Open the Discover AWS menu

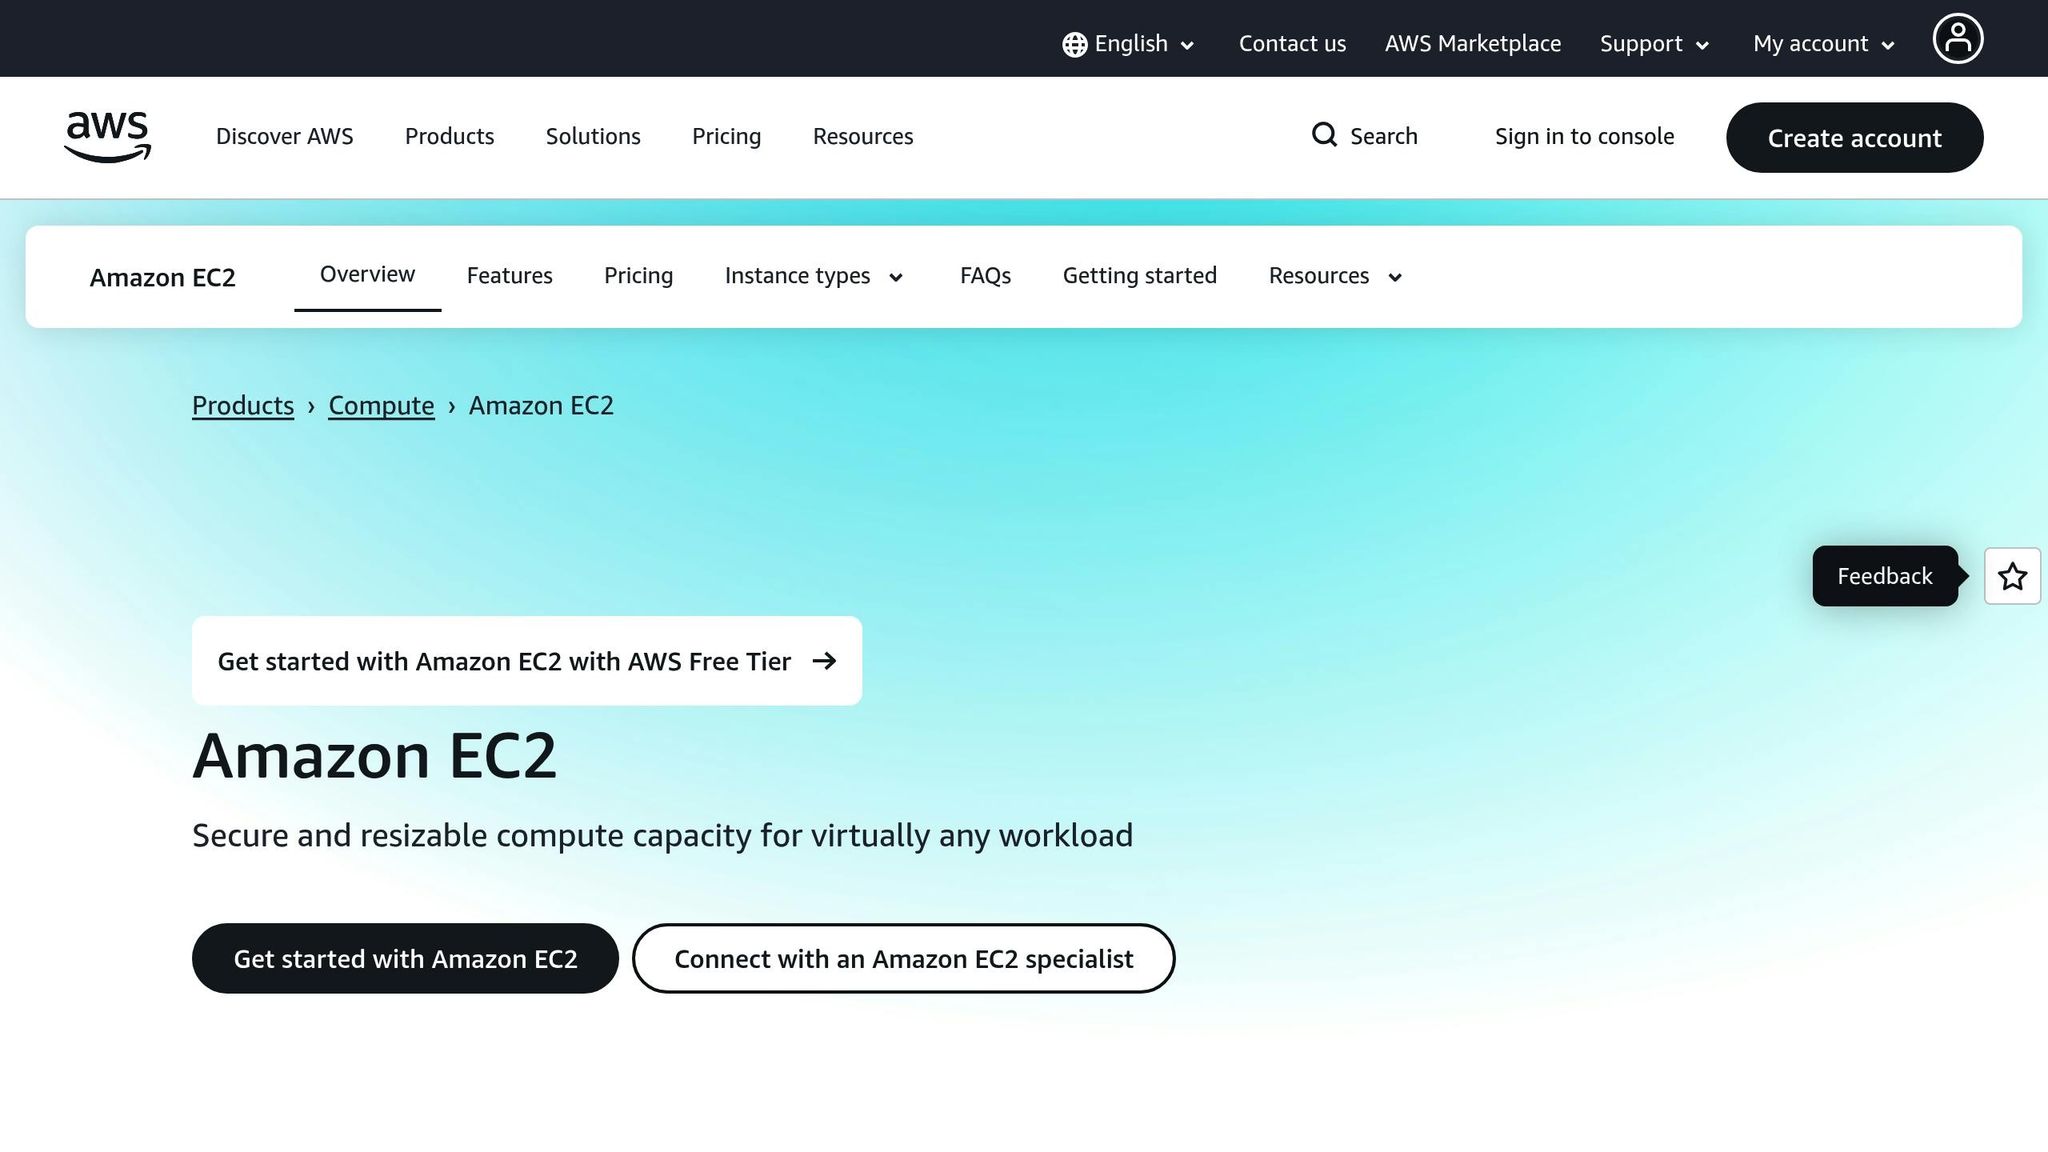click(x=284, y=136)
